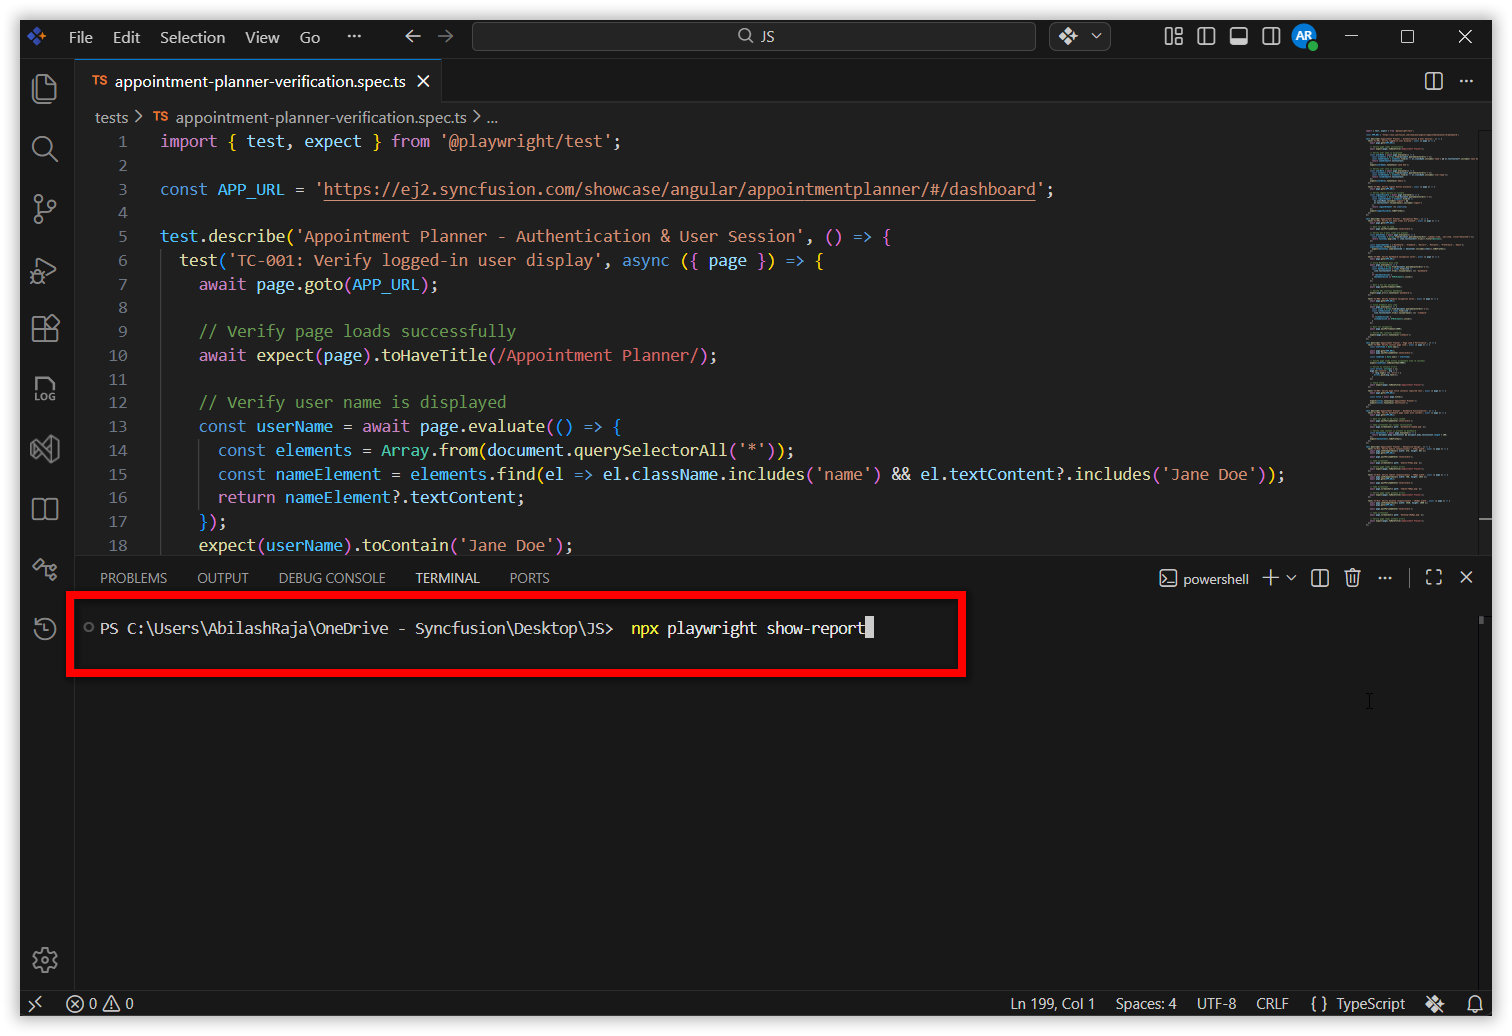Click the JS command center search box
This screenshot has width=1512, height=1036.
pyautogui.click(x=754, y=36)
